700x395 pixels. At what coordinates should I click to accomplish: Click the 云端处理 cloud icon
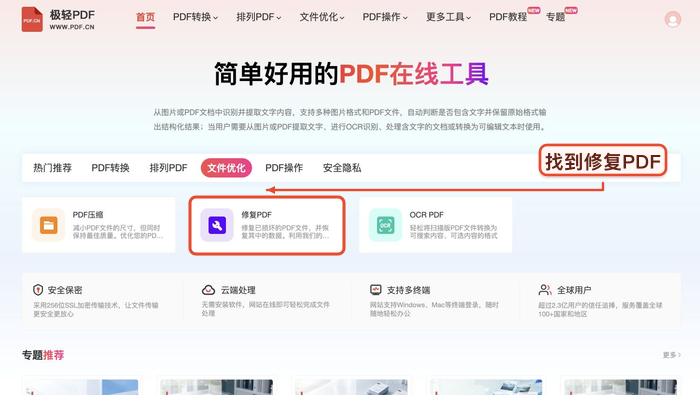coord(208,290)
